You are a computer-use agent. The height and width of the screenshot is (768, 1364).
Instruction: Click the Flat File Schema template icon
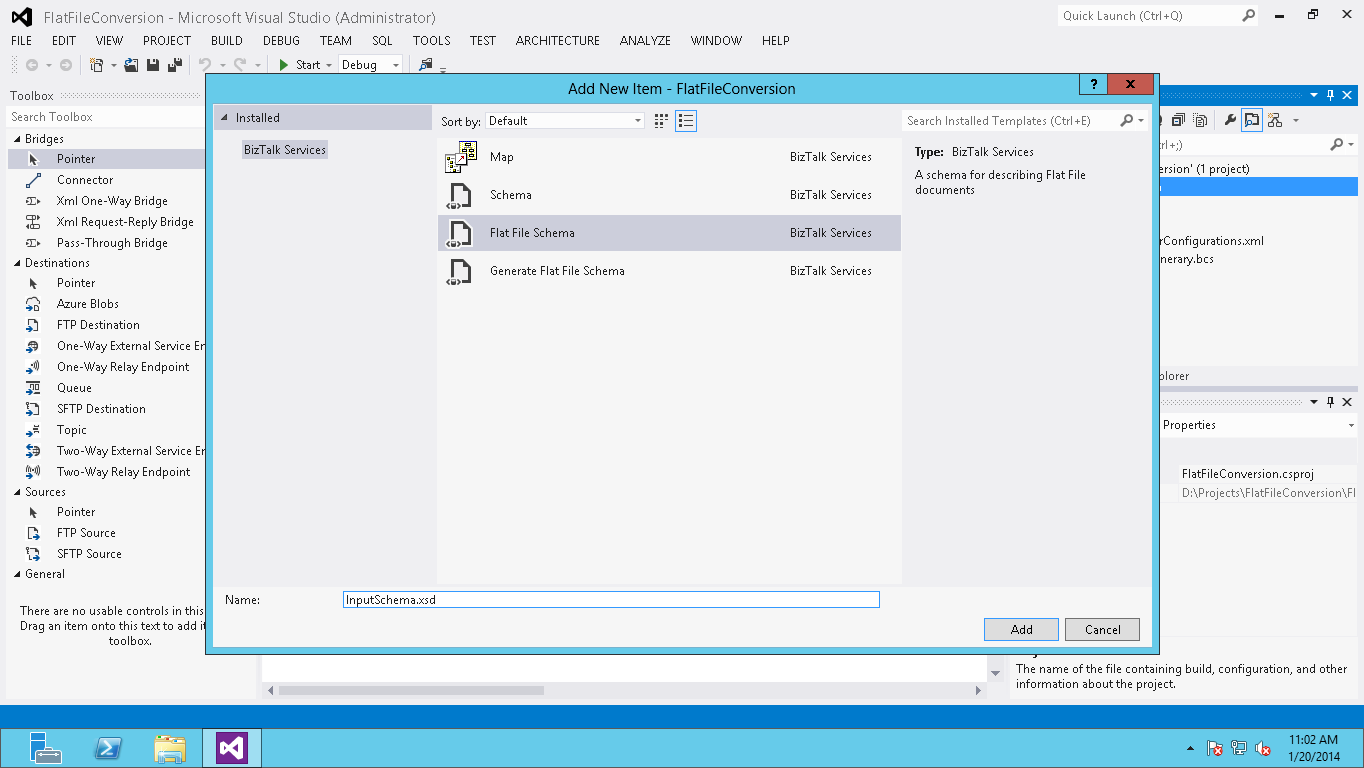click(460, 233)
